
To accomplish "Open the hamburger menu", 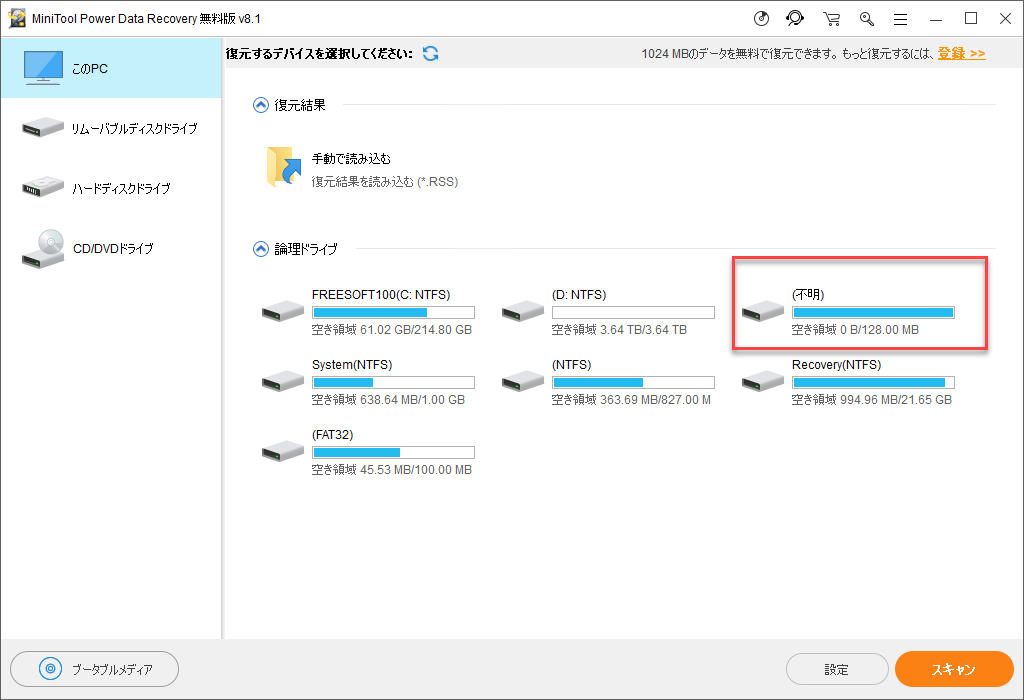I will (x=900, y=18).
